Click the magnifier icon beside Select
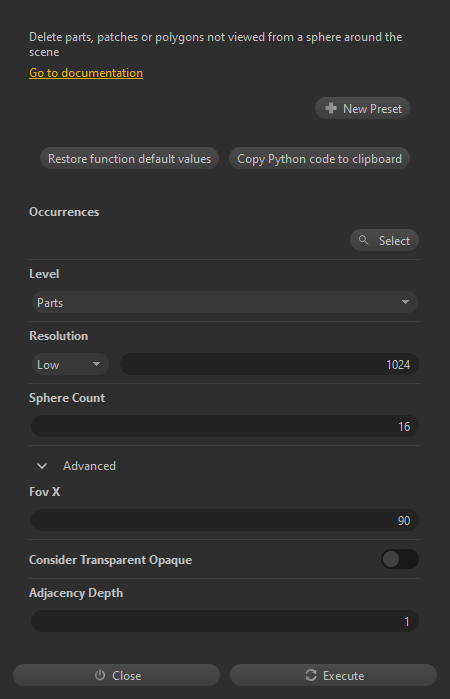The height and width of the screenshot is (699, 450). tap(363, 240)
